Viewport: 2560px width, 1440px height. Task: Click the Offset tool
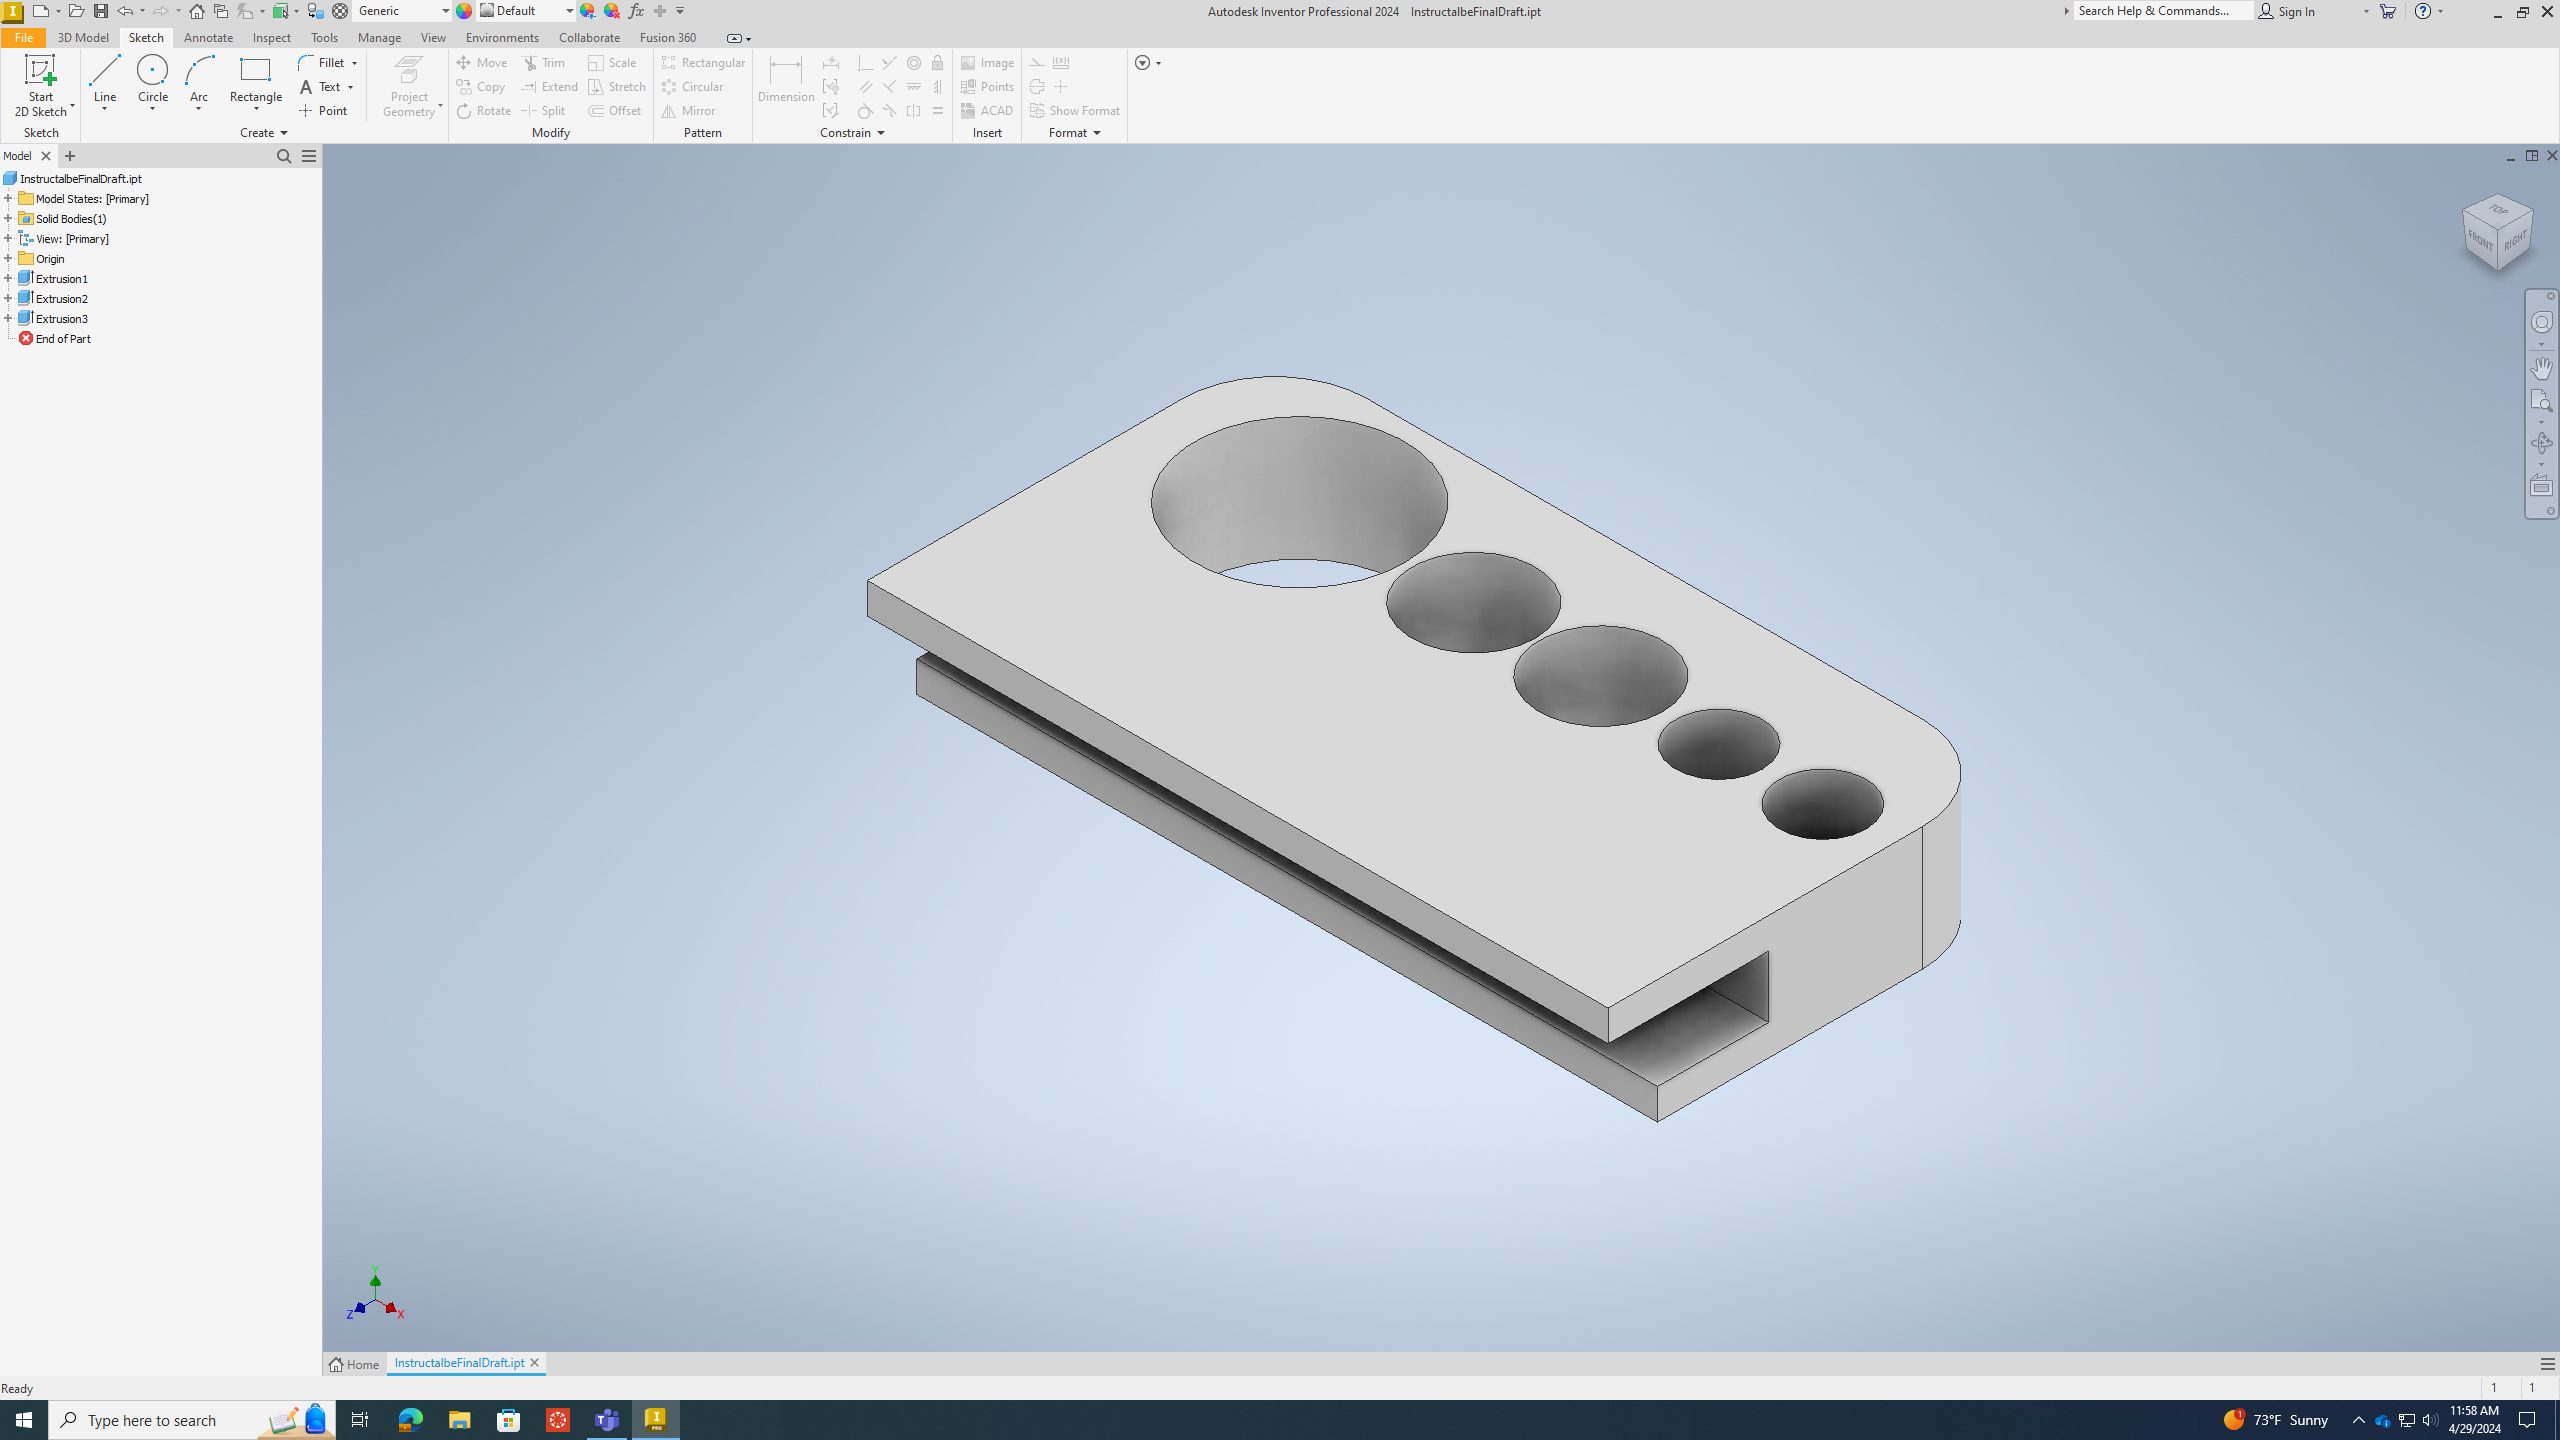pyautogui.click(x=615, y=111)
